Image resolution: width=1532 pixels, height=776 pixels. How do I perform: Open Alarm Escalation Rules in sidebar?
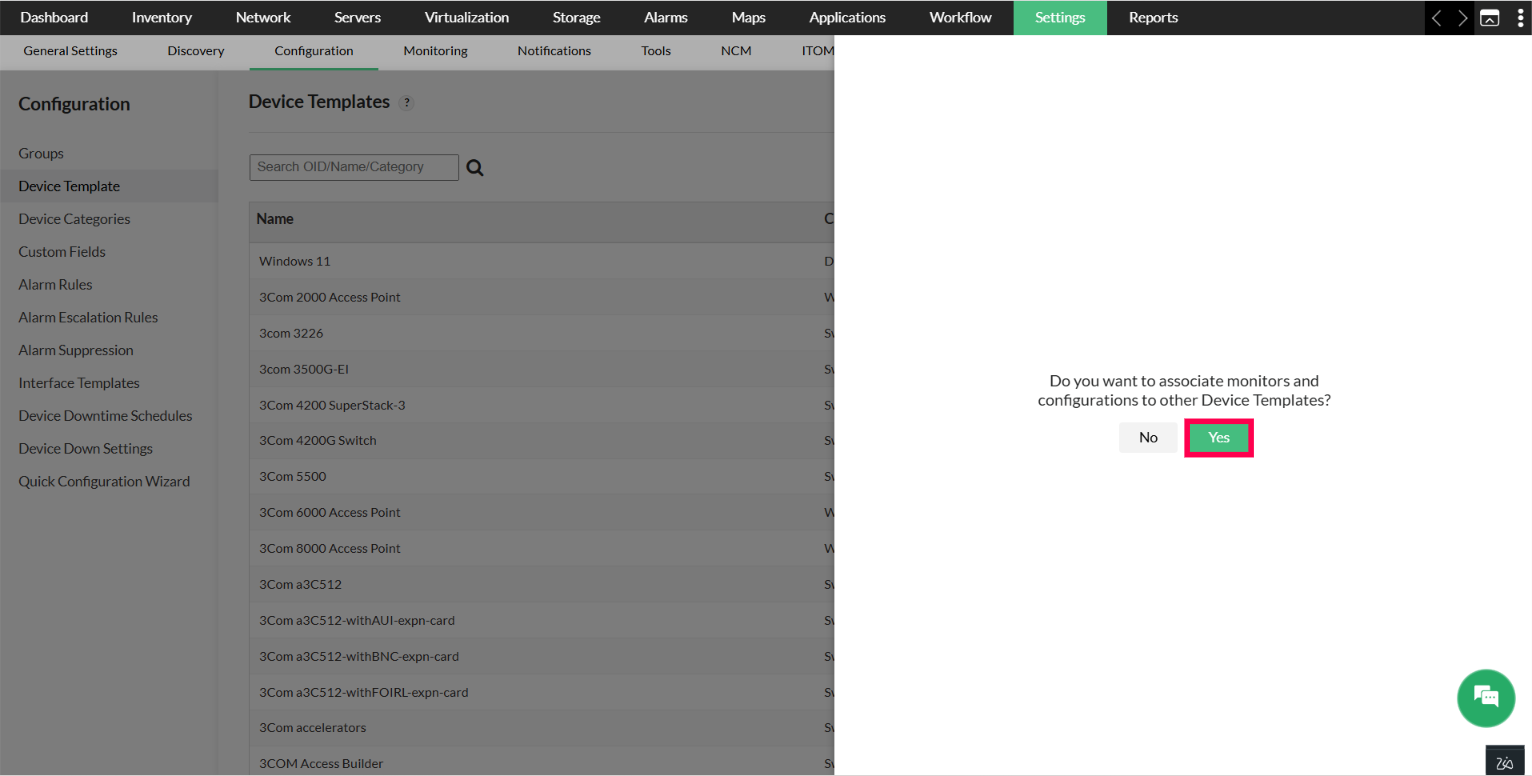click(x=88, y=317)
